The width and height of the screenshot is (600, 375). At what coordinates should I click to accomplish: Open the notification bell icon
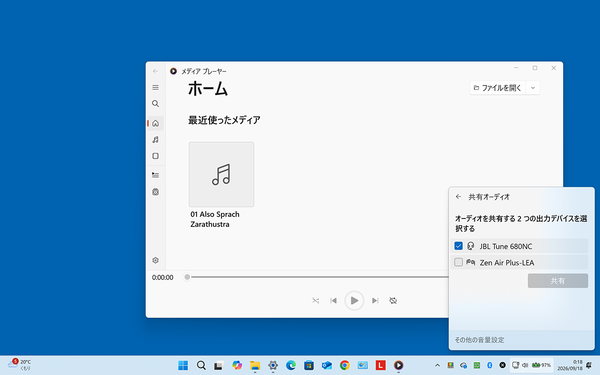click(x=589, y=365)
